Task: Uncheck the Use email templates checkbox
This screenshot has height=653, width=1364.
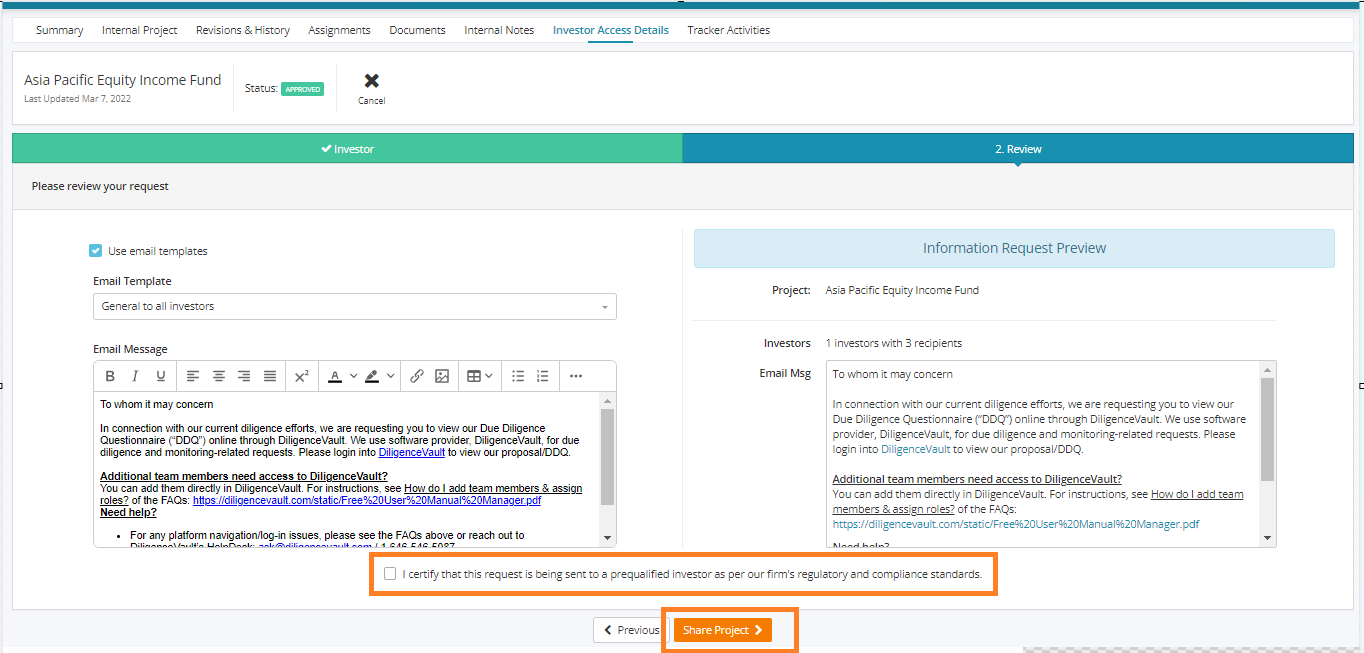Action: [95, 251]
